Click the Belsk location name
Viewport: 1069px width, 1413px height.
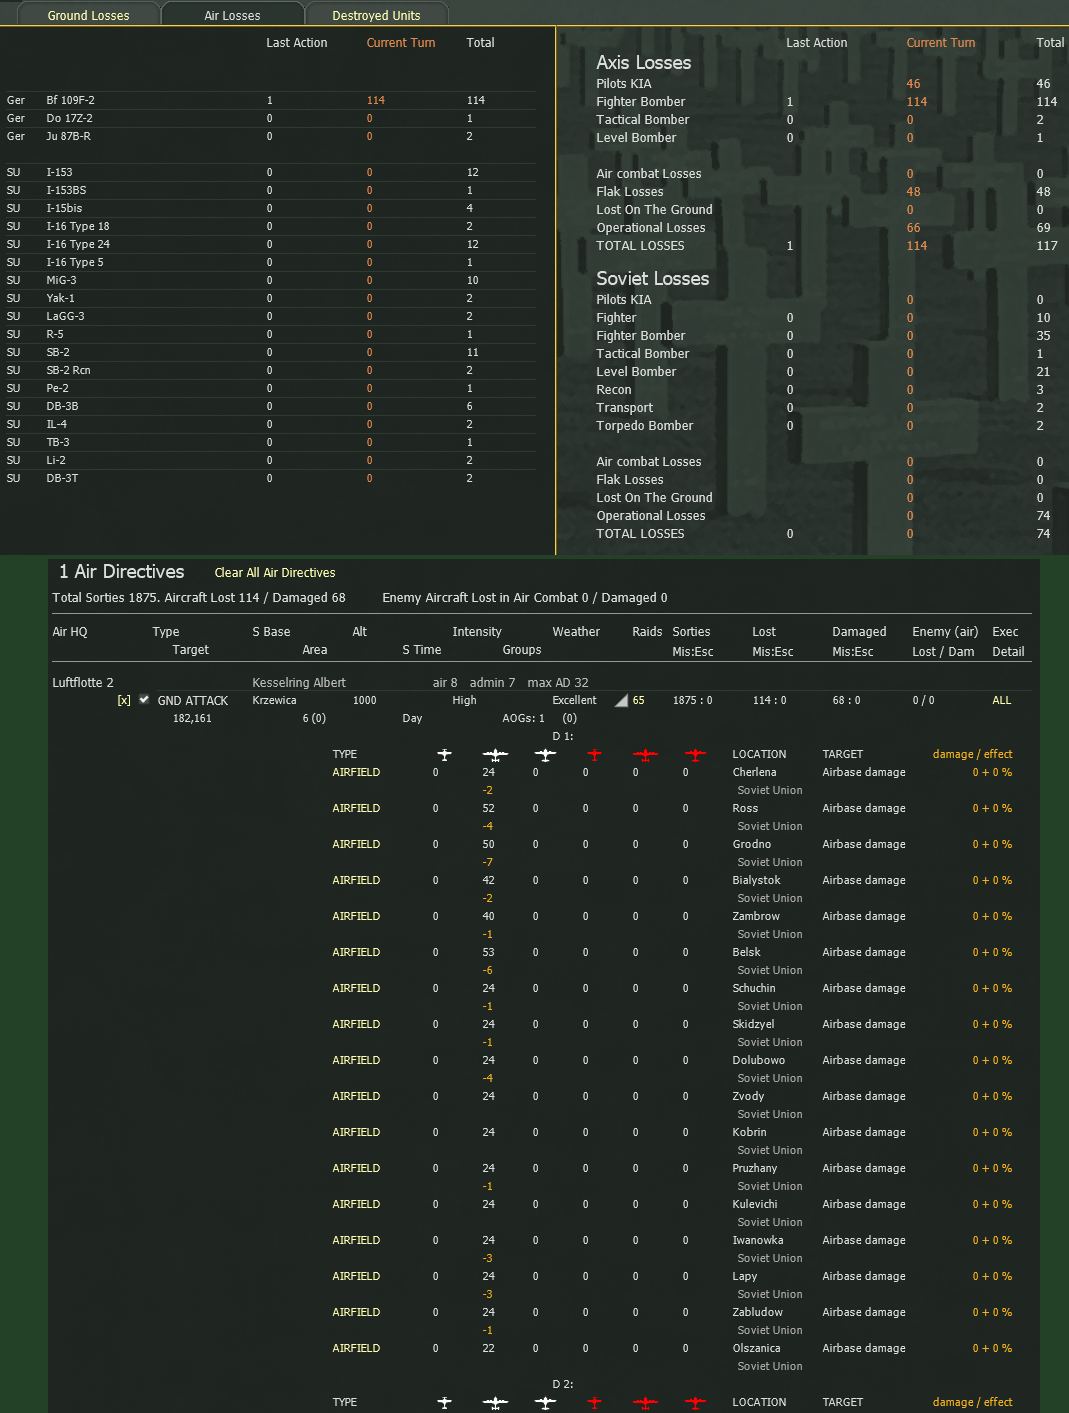746,952
